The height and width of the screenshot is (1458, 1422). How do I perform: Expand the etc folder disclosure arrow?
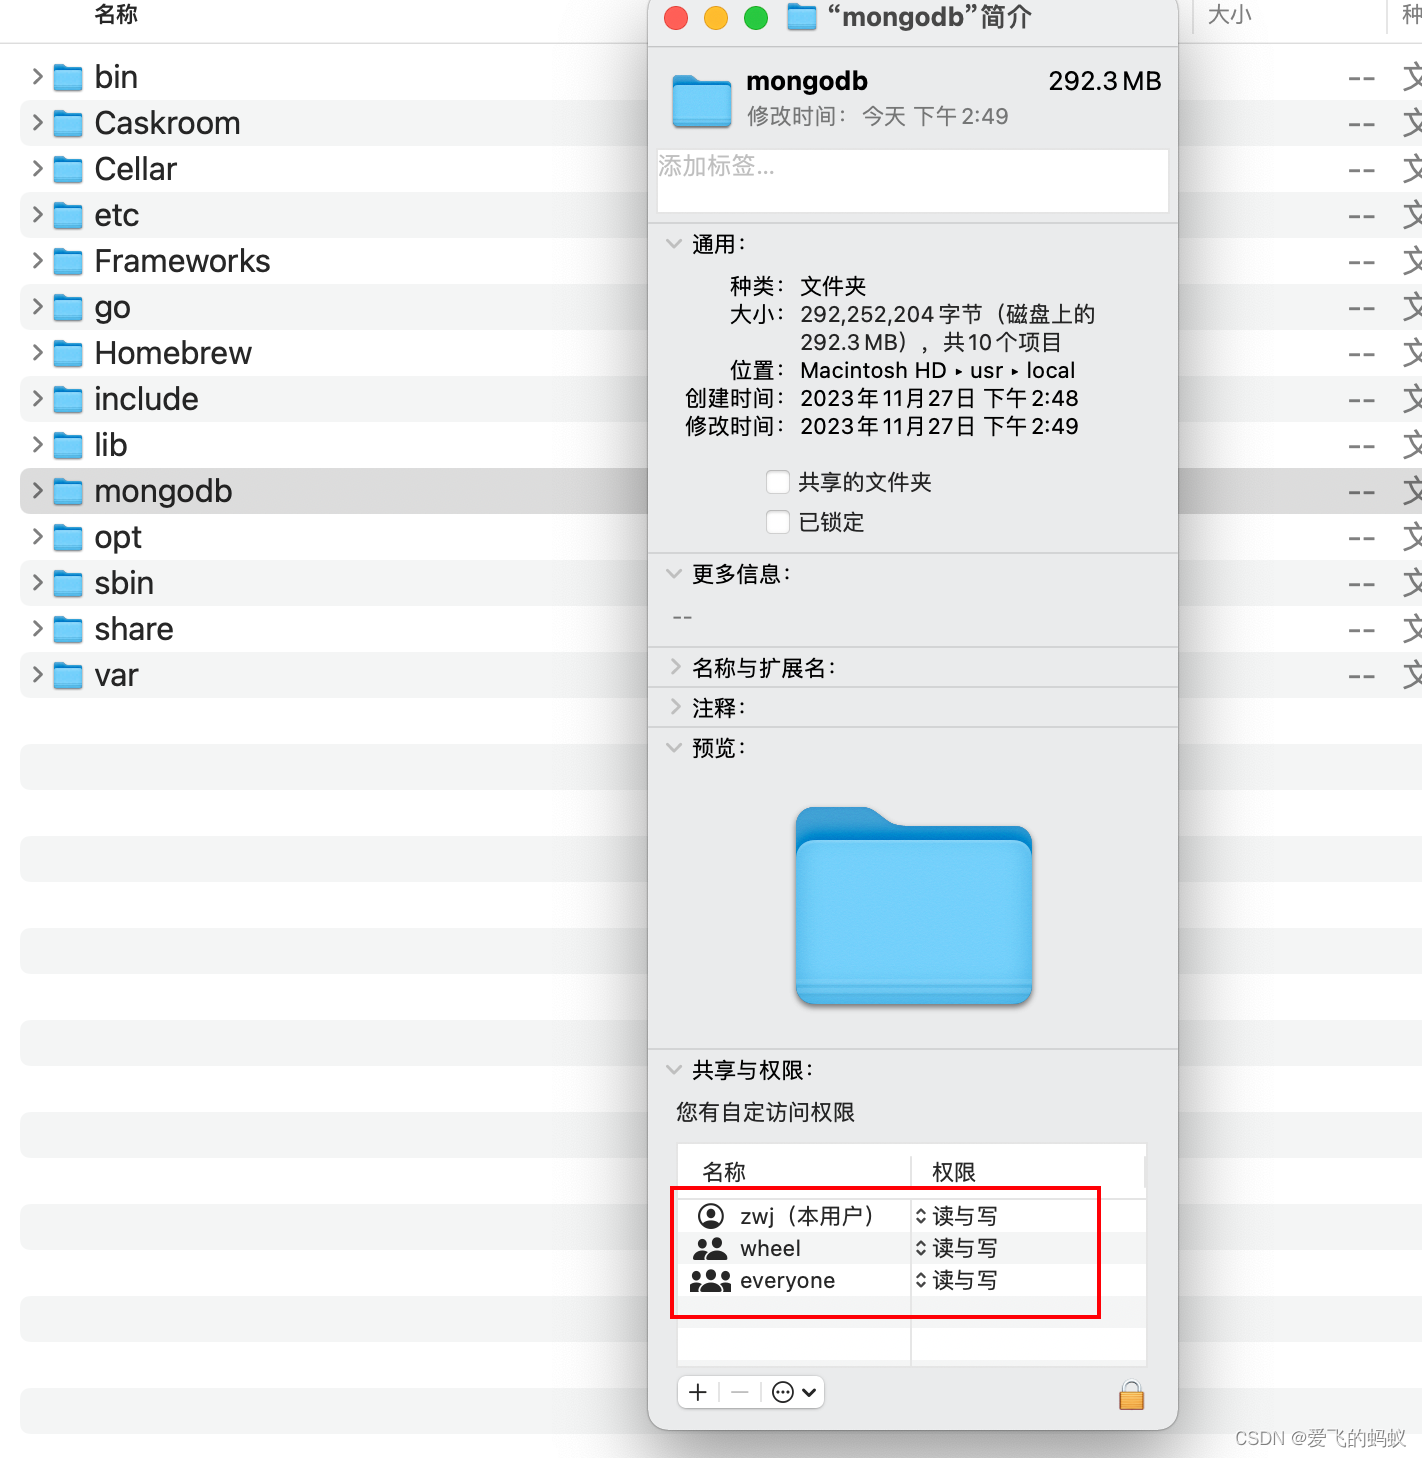[x=37, y=215]
